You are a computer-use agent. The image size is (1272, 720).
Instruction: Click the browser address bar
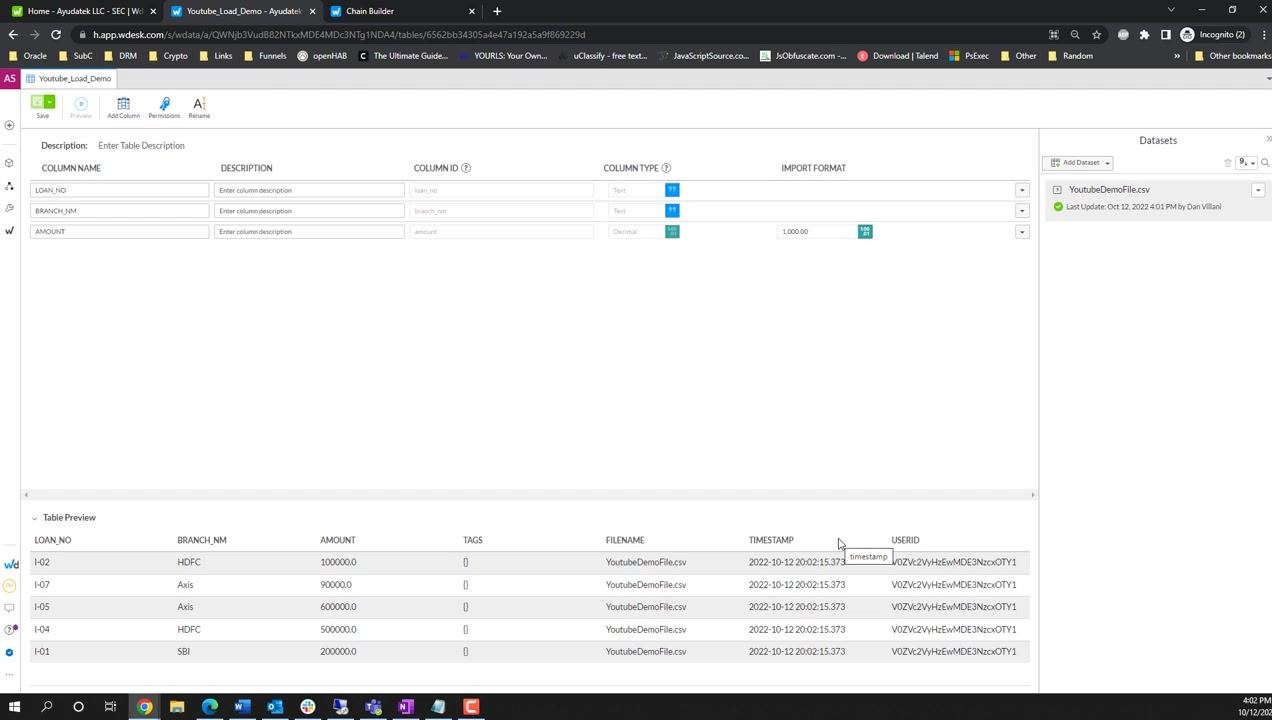(560, 34)
